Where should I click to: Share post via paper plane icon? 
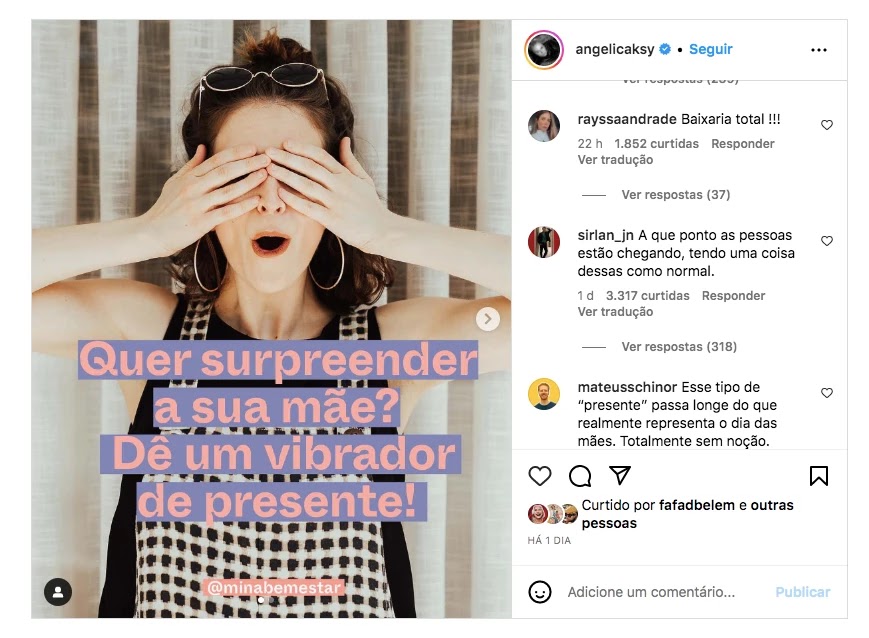click(x=620, y=475)
